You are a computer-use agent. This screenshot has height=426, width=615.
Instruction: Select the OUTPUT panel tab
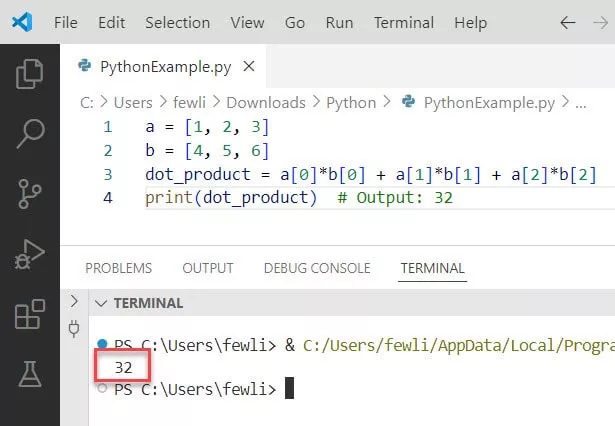207,268
